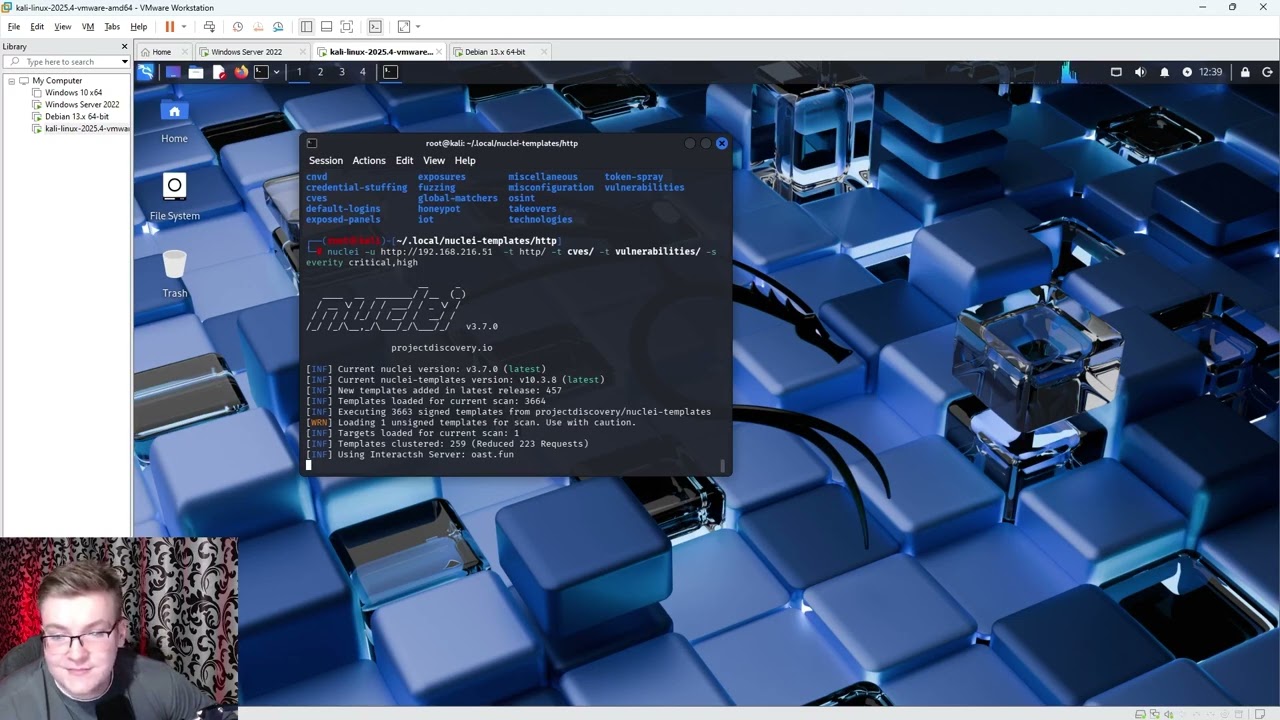Open notifications bell icon in Kali

(x=1164, y=72)
